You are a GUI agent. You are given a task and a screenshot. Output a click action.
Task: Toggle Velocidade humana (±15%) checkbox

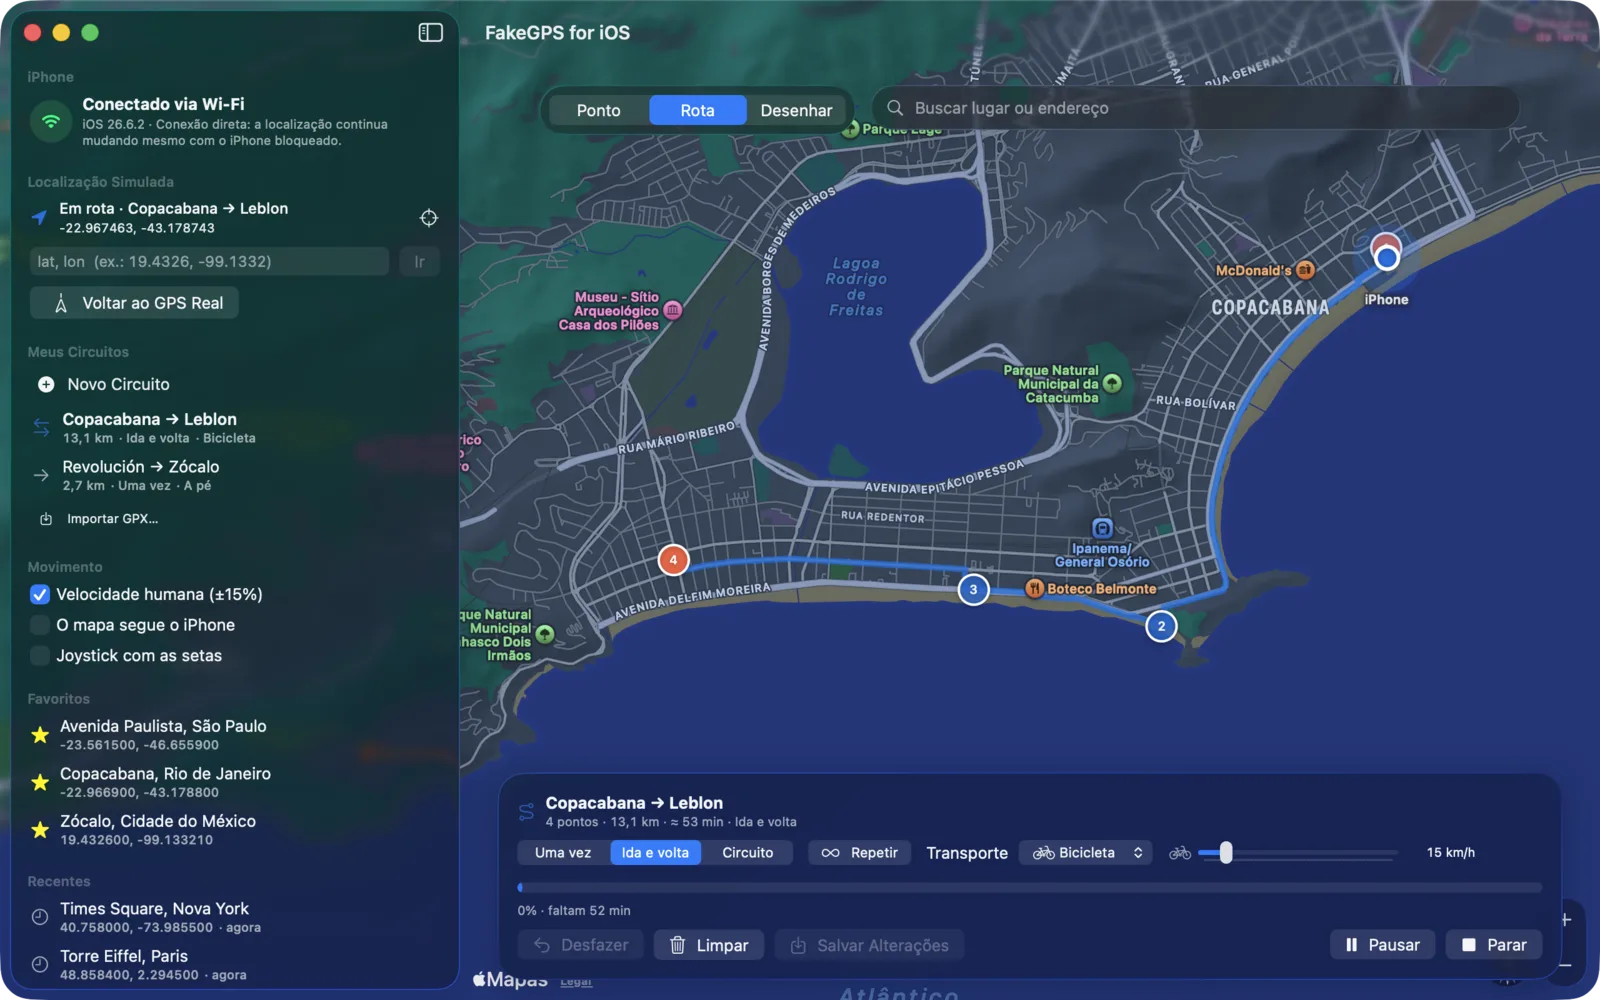[40, 595]
